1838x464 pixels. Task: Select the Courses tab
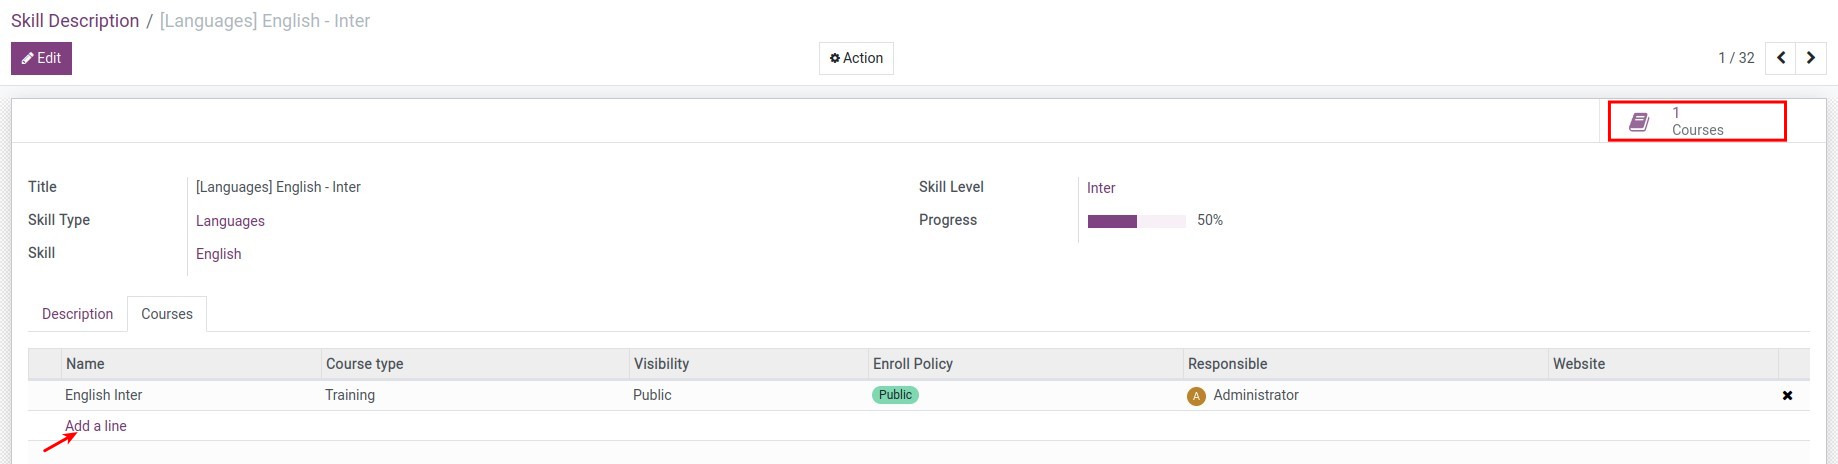point(167,314)
